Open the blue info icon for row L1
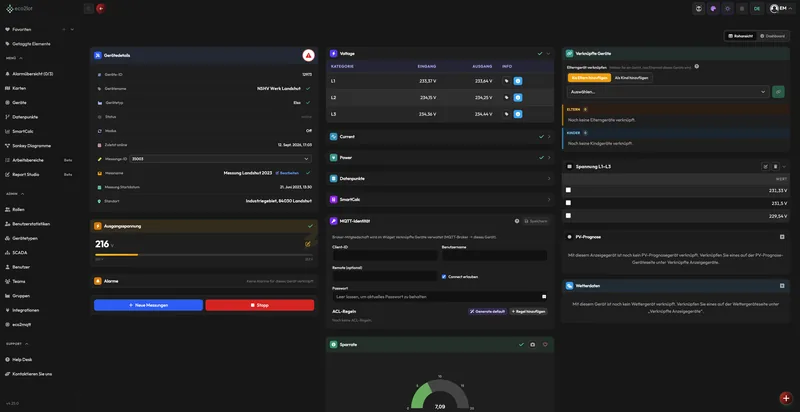Image resolution: width=800 pixels, height=412 pixels. click(x=518, y=81)
